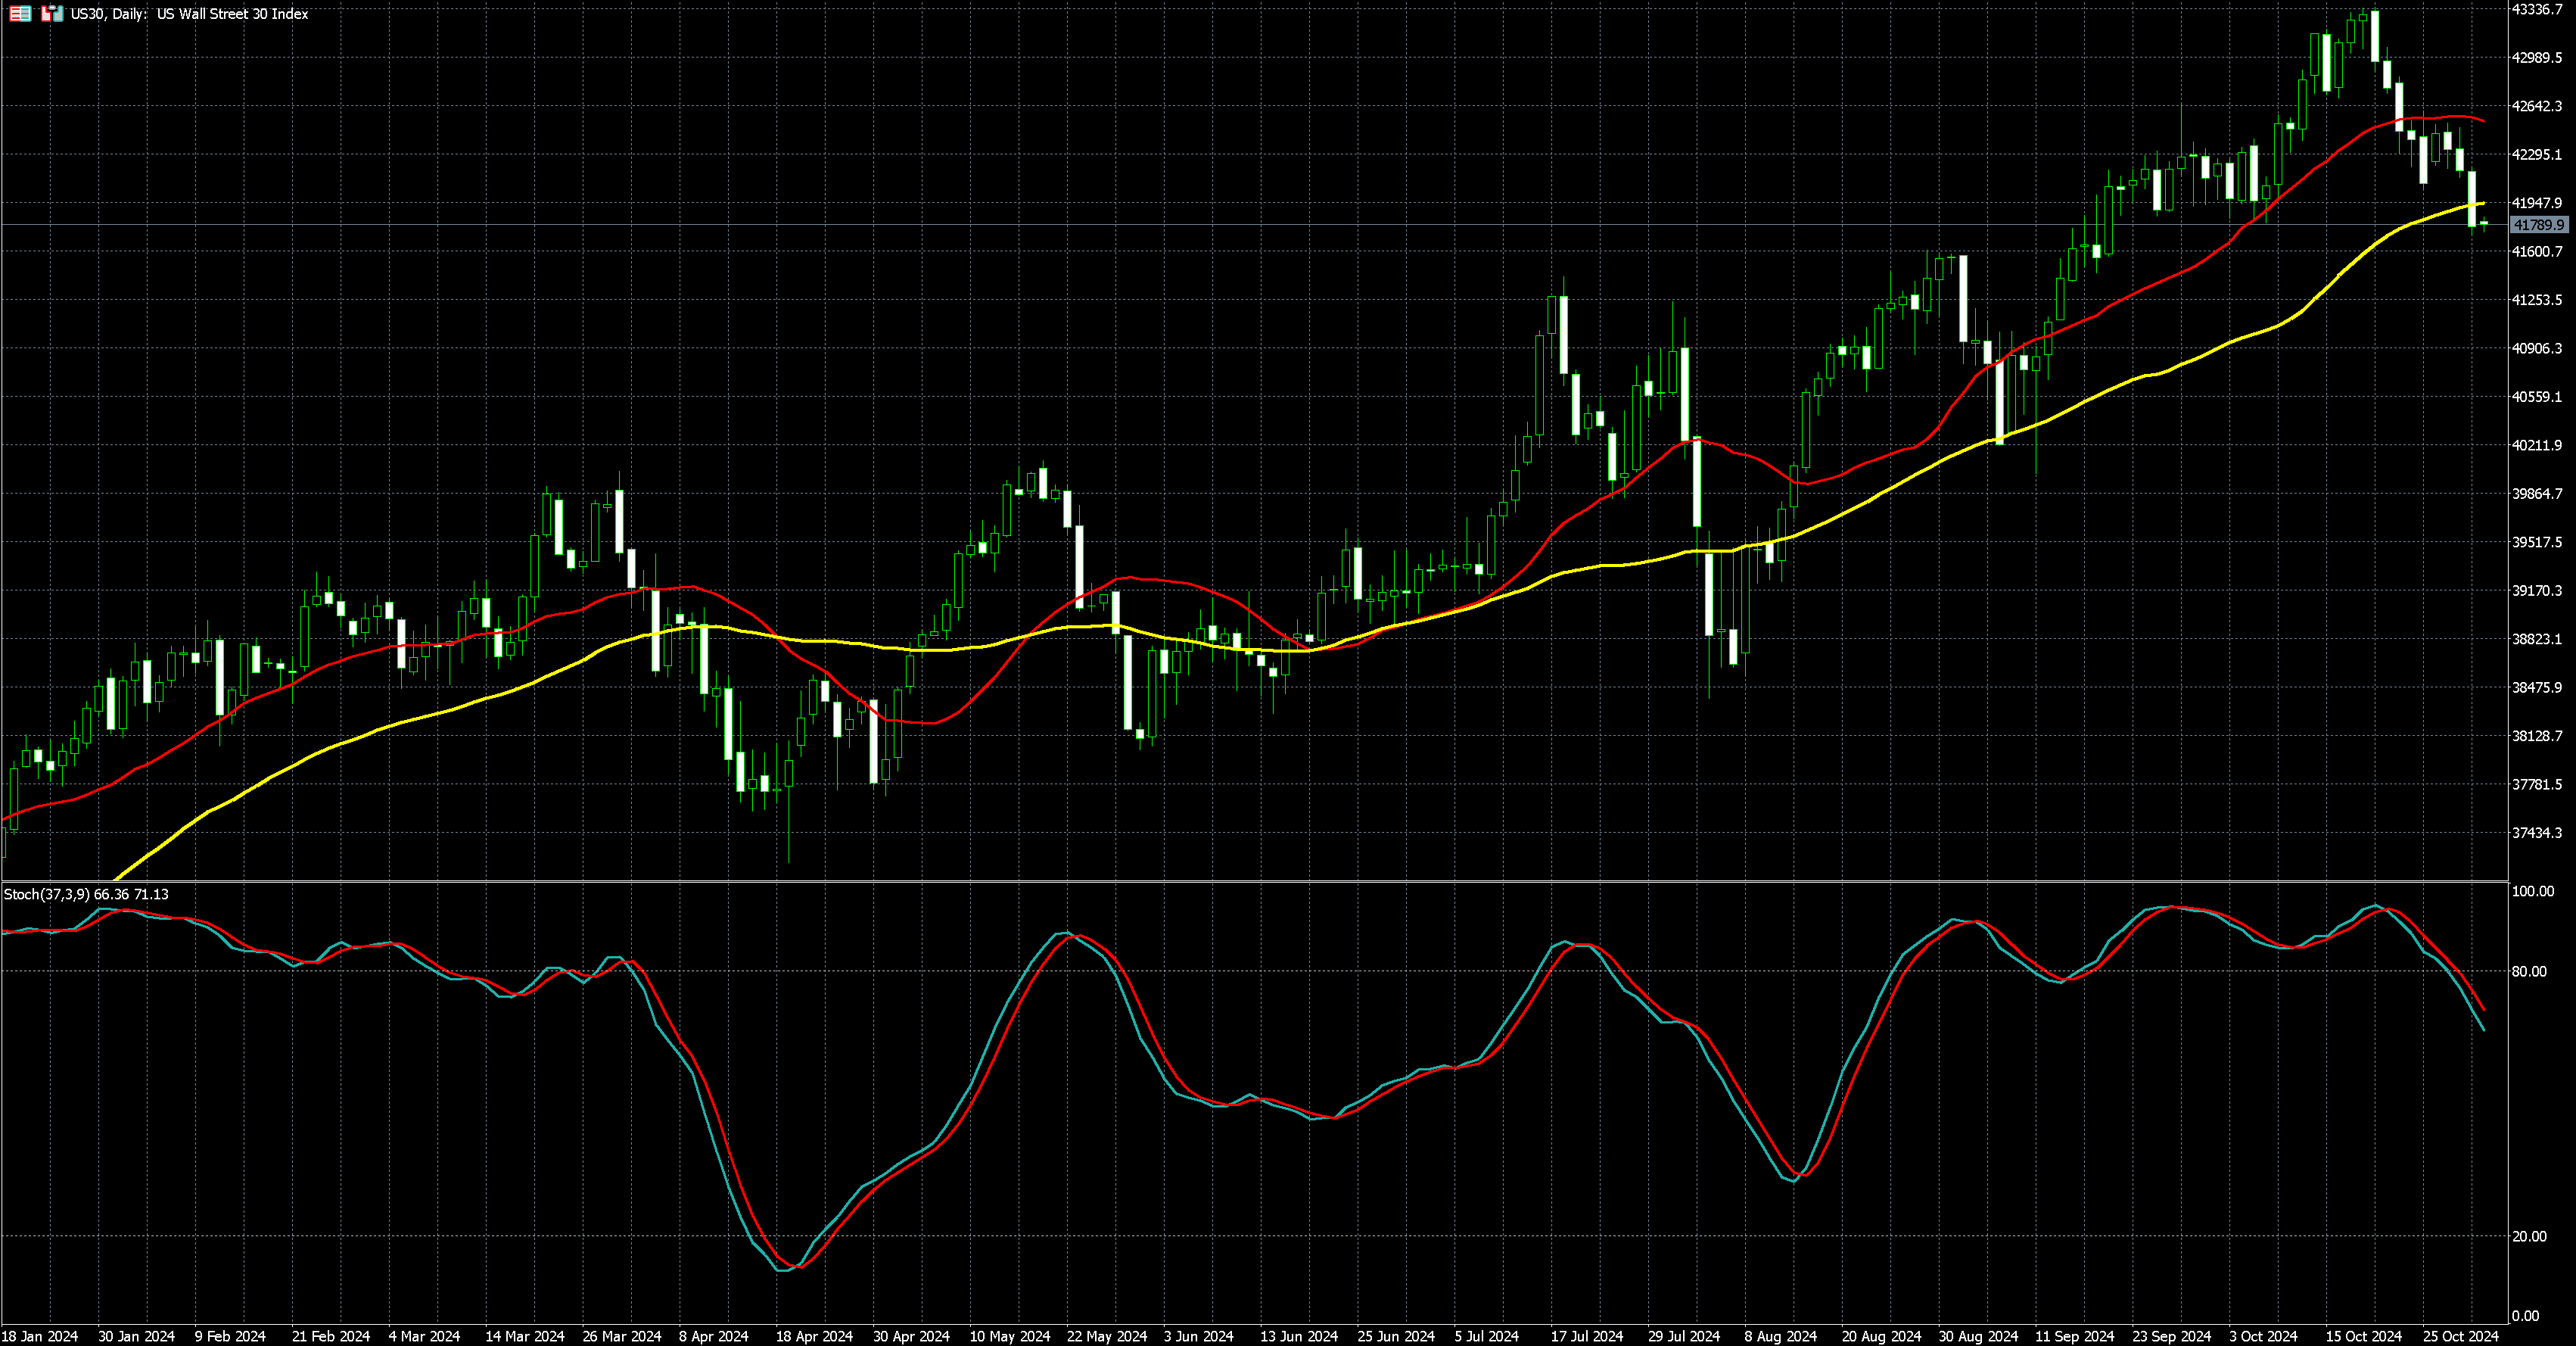Select the current price label 41789.9
The height and width of the screenshot is (1346, 2576).
click(x=2538, y=226)
